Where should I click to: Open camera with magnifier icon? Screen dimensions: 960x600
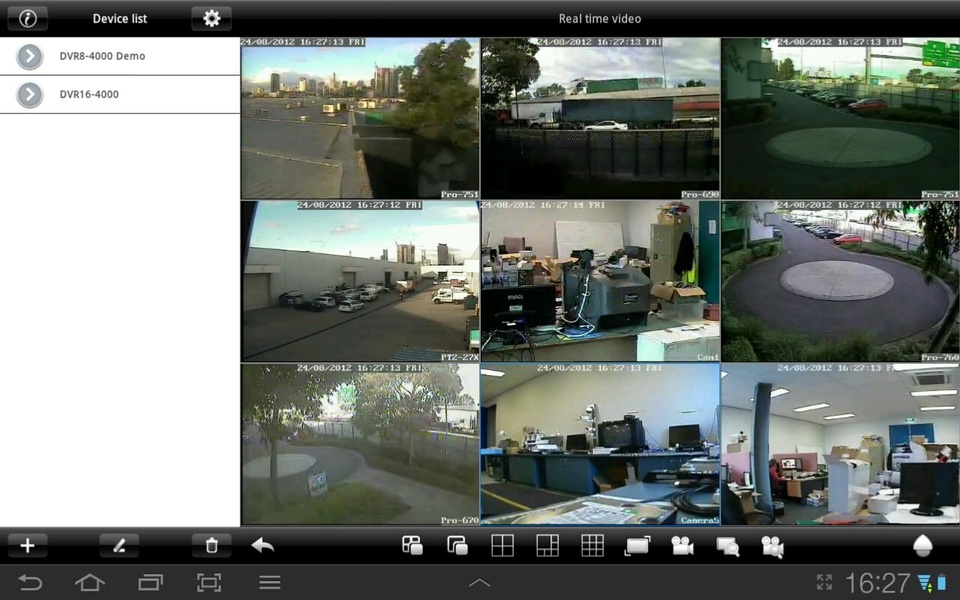tap(773, 547)
